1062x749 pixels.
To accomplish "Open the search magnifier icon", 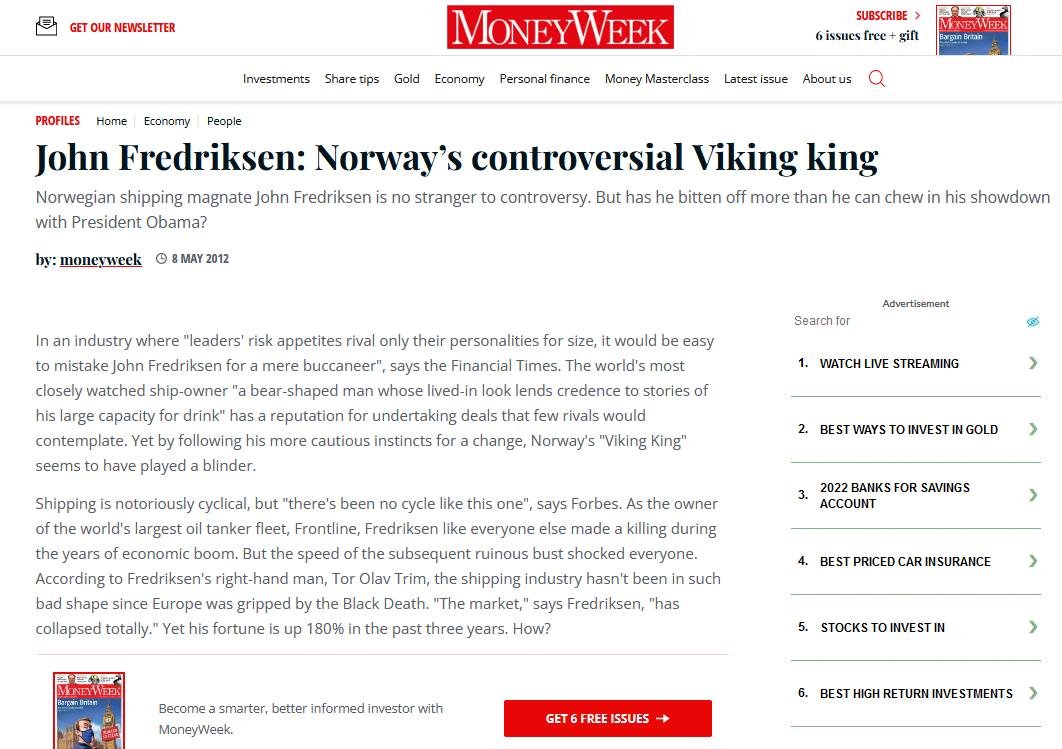I will [877, 79].
